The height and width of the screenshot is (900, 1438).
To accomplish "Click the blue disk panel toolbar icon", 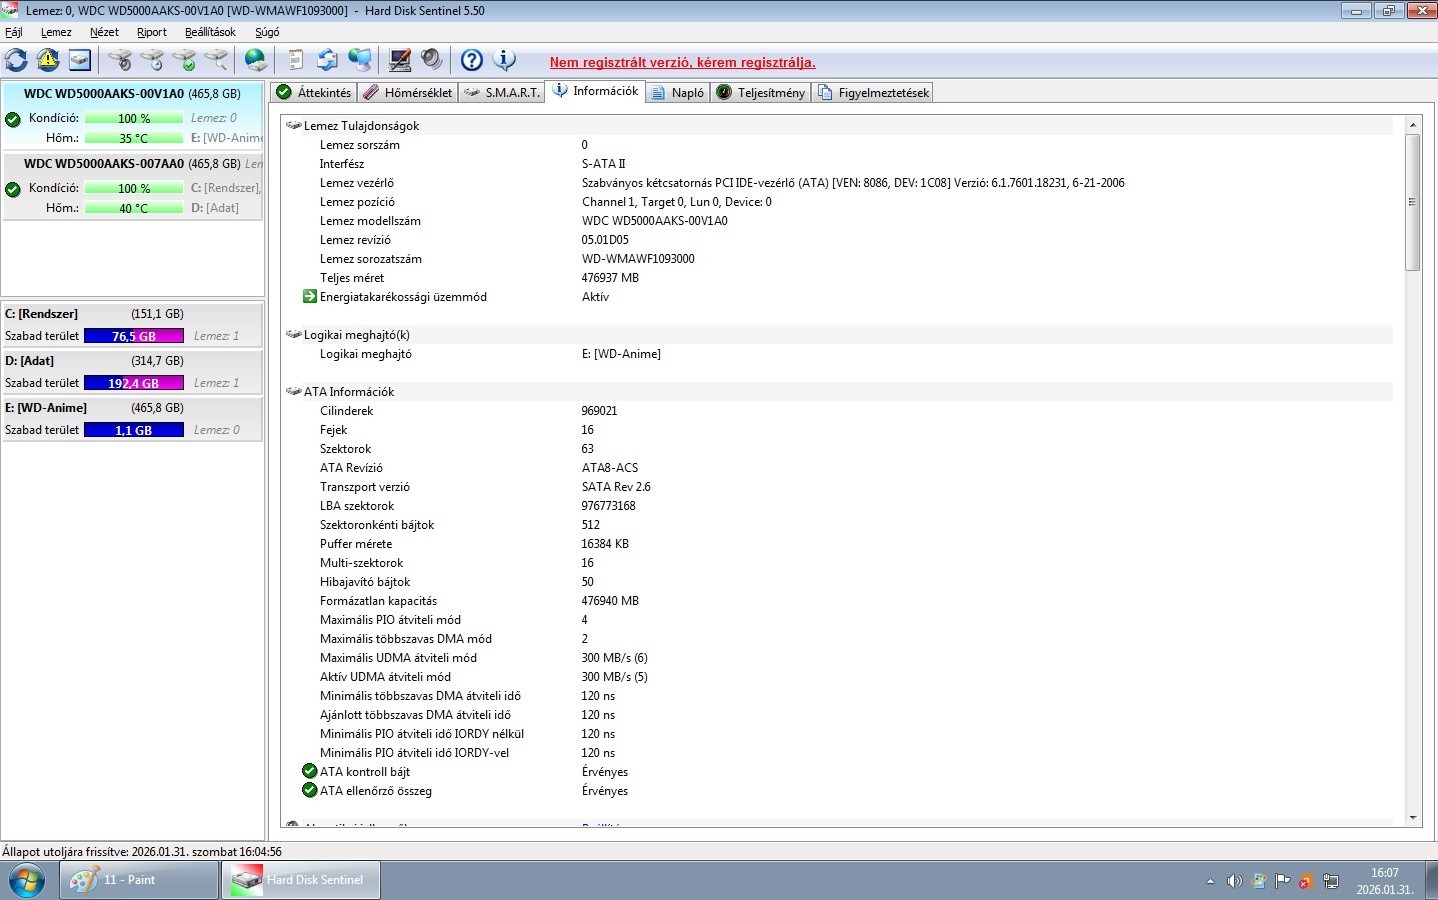I will [80, 60].
